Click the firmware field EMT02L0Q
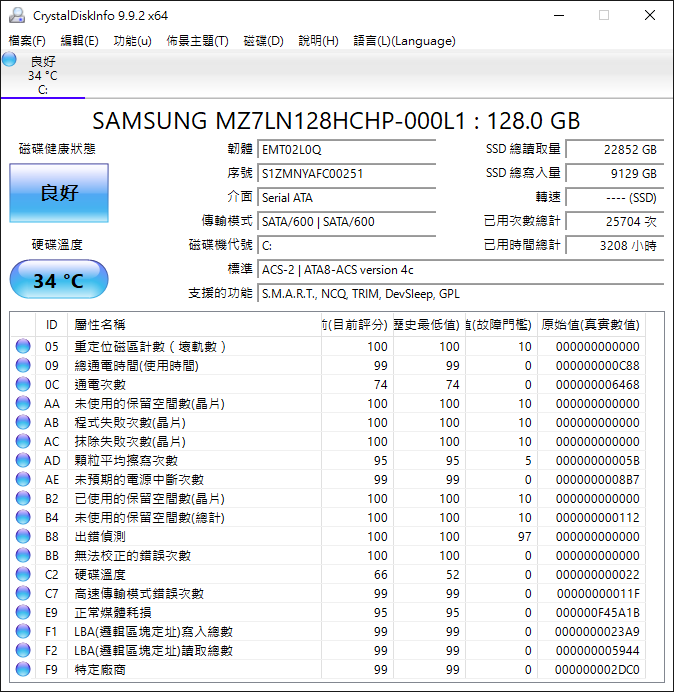This screenshot has width=674, height=692. point(347,150)
